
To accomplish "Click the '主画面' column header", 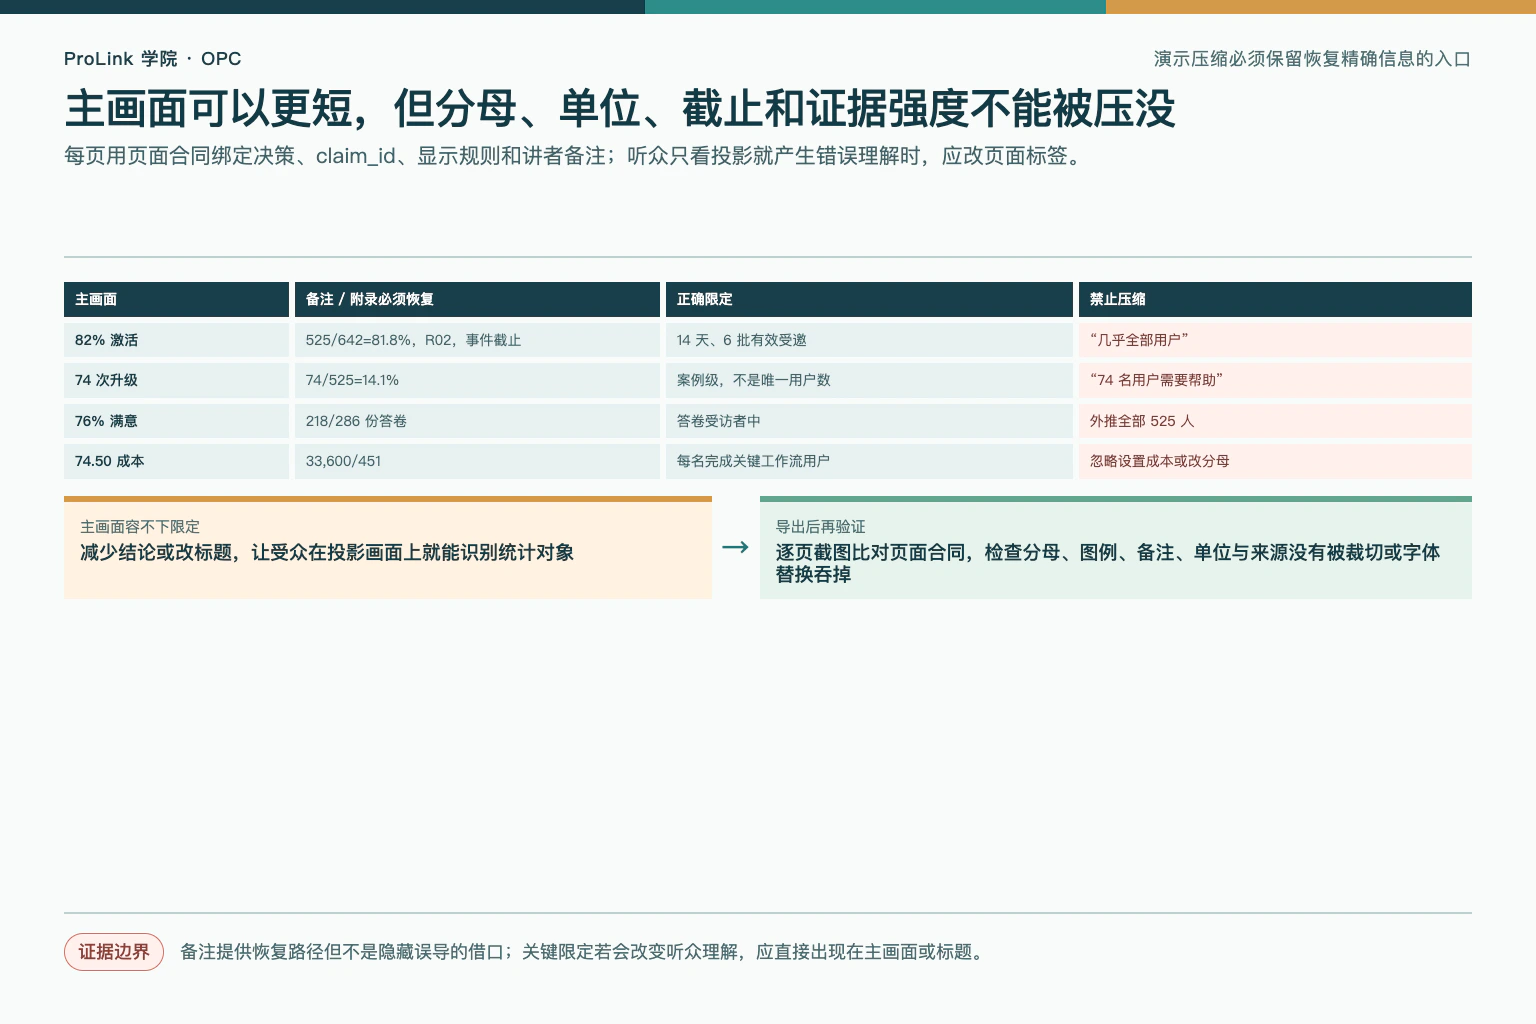I will [x=176, y=299].
